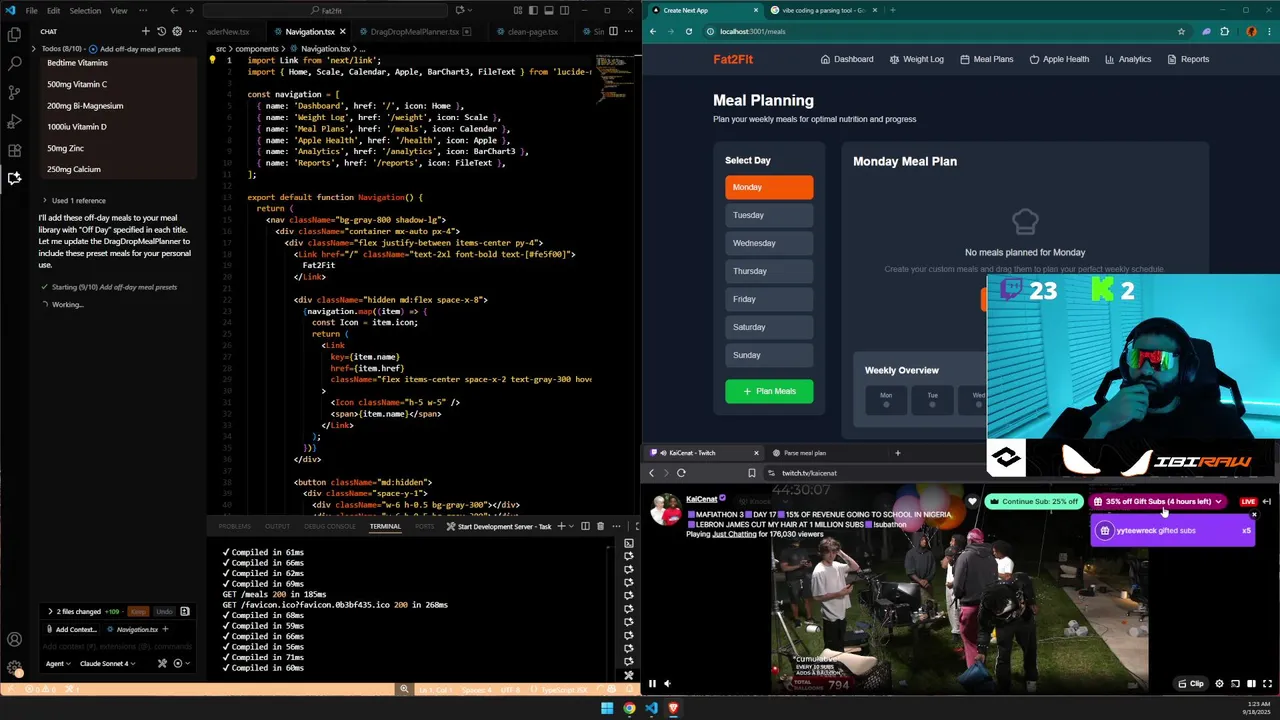Show chat history in Chat panel

click(161, 31)
